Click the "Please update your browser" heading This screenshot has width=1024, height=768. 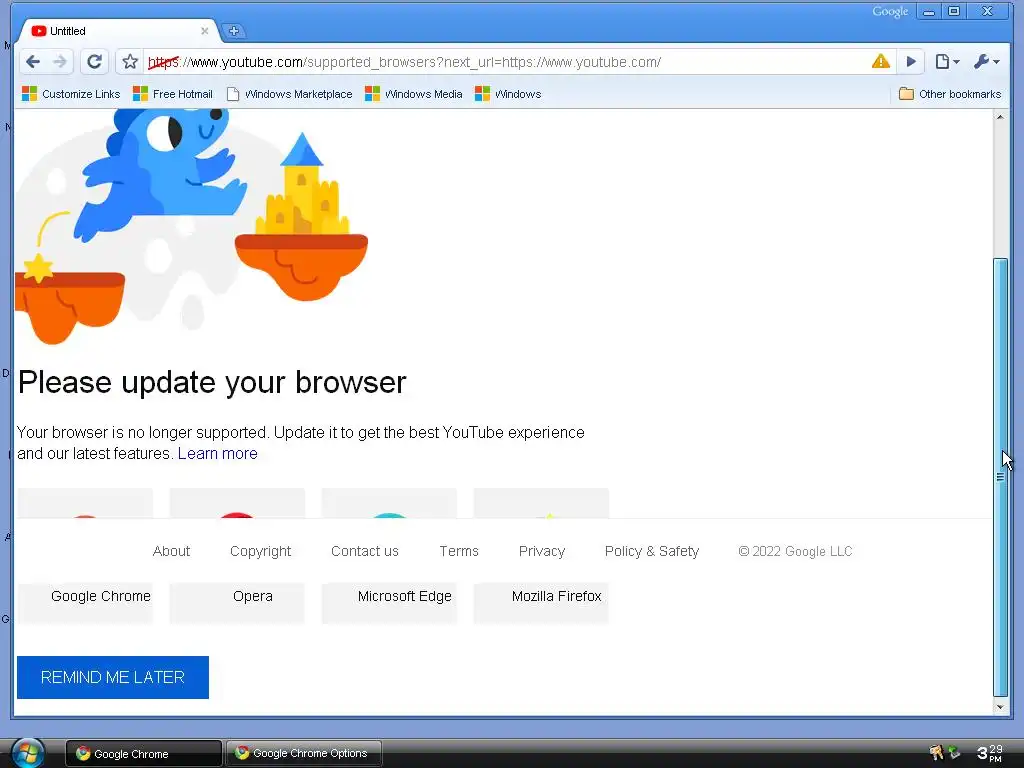(x=212, y=383)
